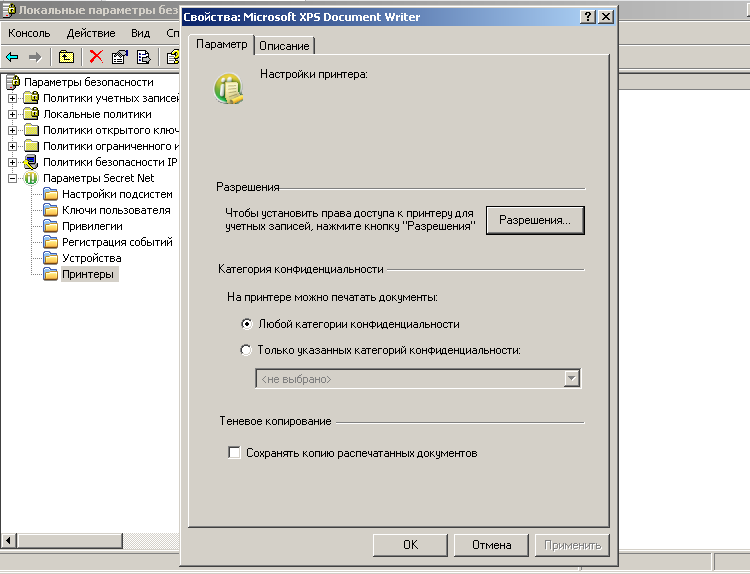Click the Local Policies folder icon
Image resolution: width=750 pixels, height=574 pixels.
pos(31,114)
